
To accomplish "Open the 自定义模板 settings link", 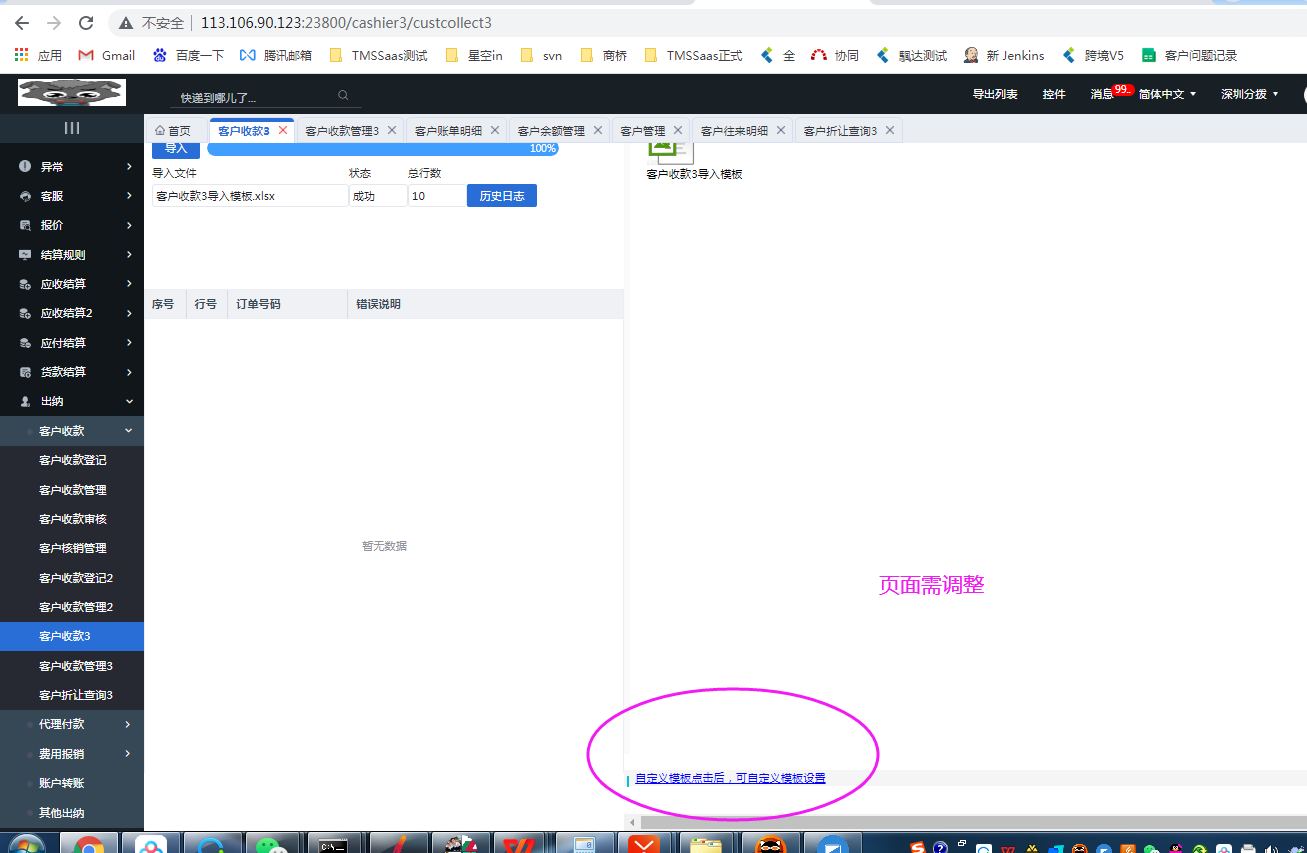I will point(731,778).
